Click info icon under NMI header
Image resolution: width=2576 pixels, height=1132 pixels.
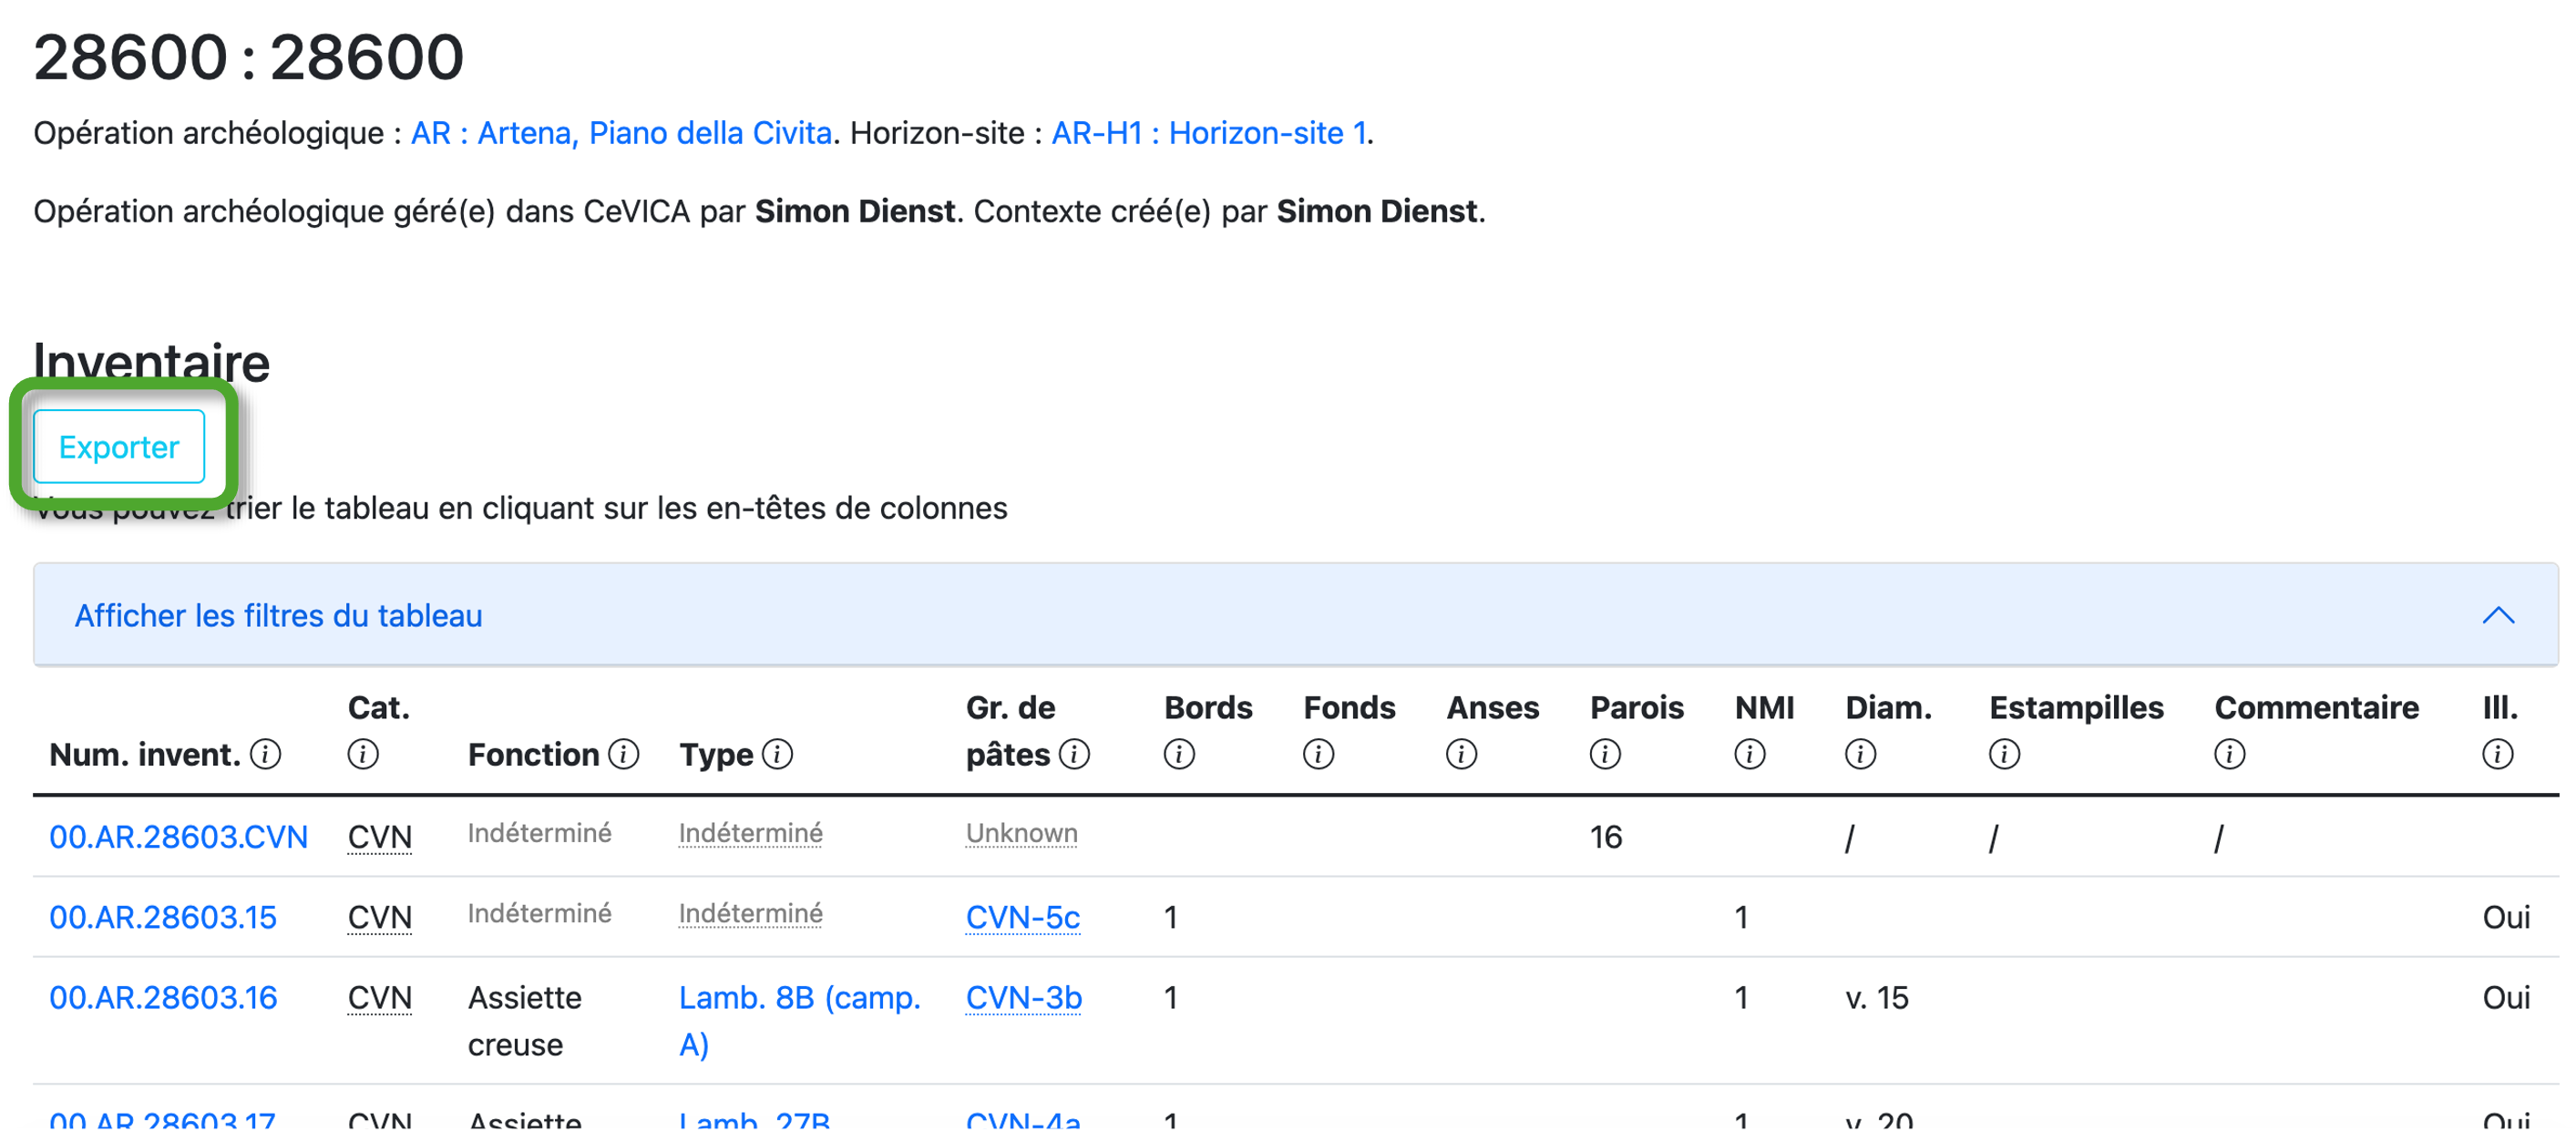pos(1749,754)
